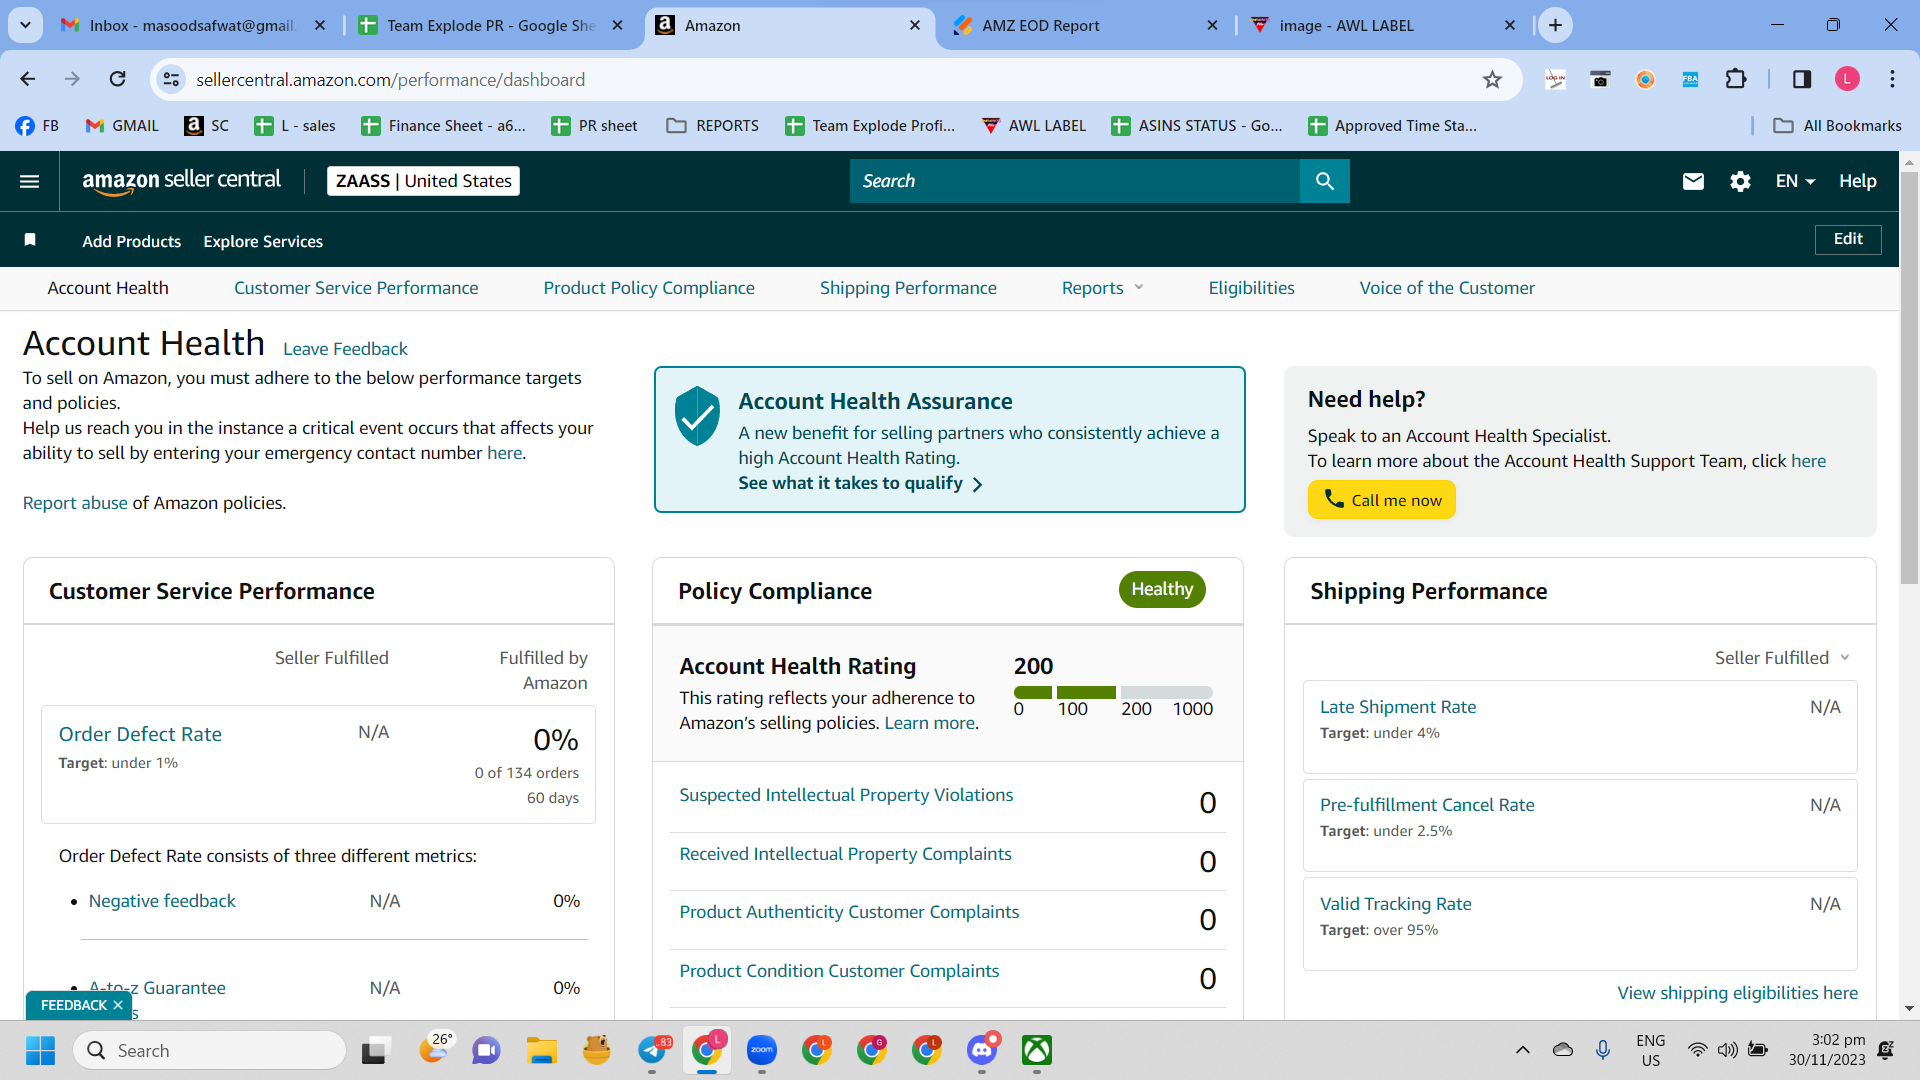Viewport: 1920px width, 1080px height.
Task: Open the REPORTS bookmarks folder
Action: click(713, 126)
